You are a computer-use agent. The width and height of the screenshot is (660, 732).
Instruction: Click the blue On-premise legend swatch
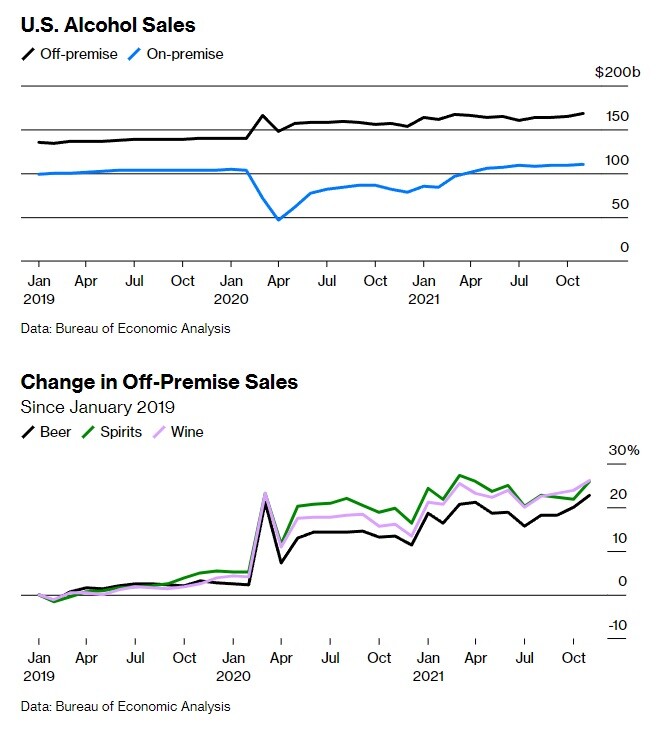(134, 54)
